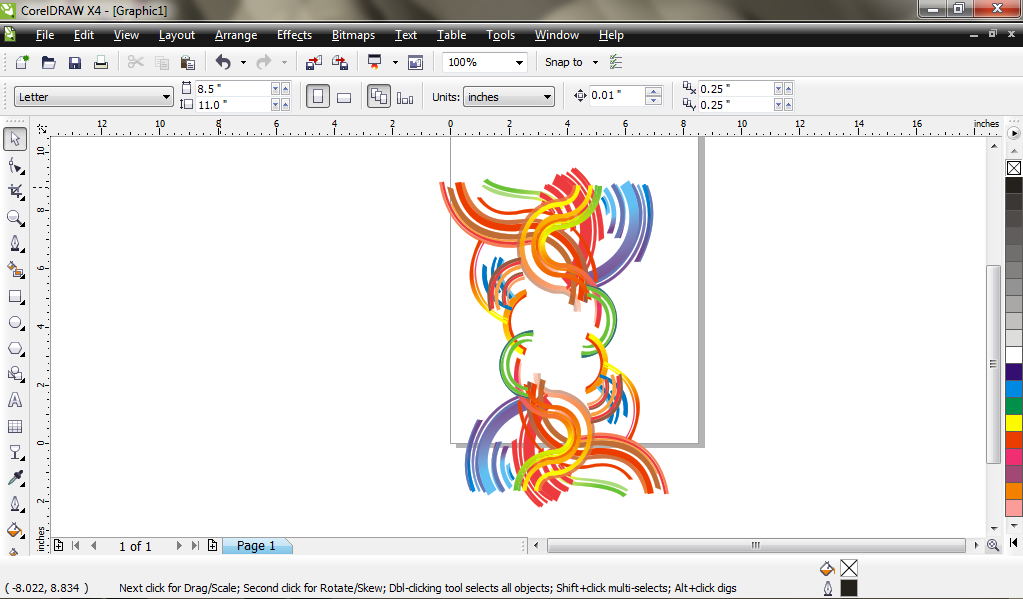Image resolution: width=1023 pixels, height=599 pixels.
Task: Create a new document
Action: click(22, 62)
